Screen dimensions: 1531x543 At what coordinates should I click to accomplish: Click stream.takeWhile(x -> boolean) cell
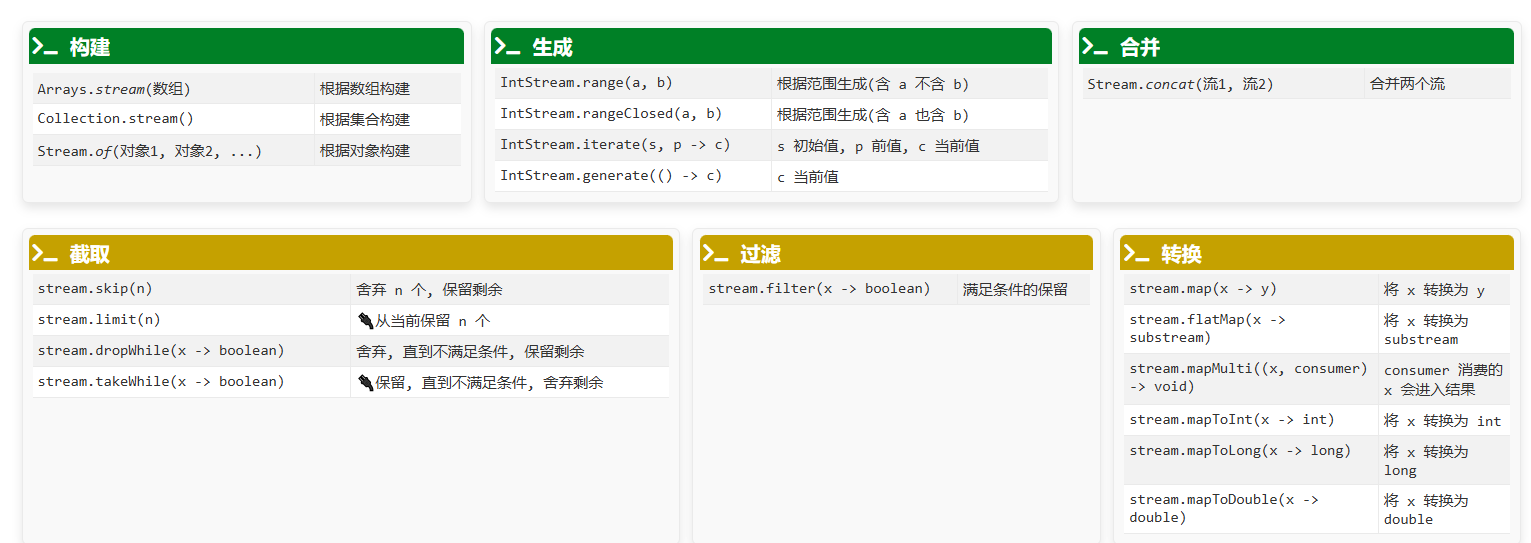tap(191, 382)
